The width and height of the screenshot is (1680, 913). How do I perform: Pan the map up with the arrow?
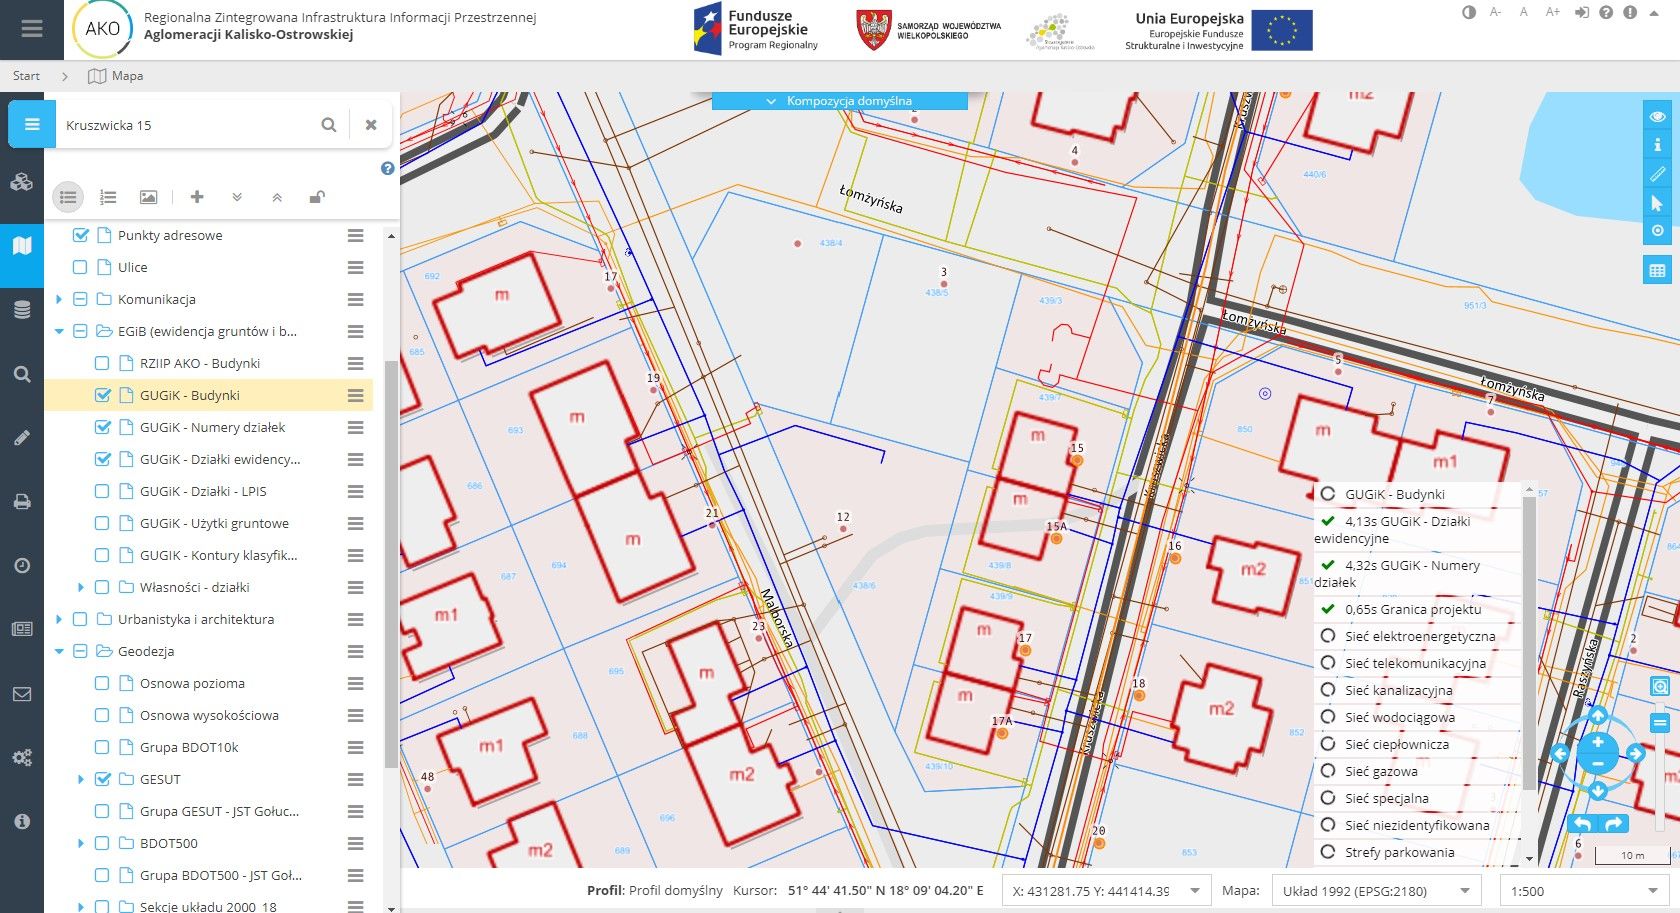coord(1597,715)
